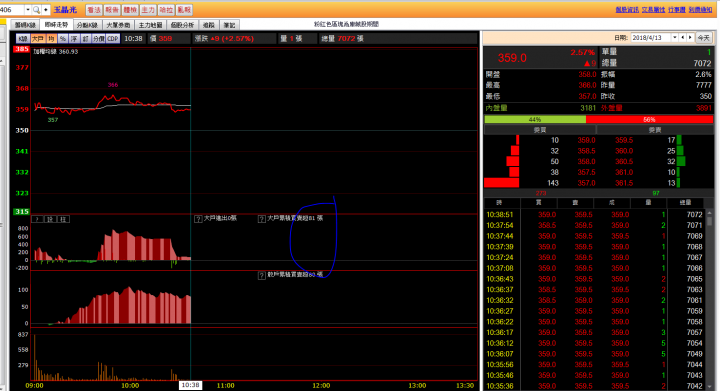Click the 10:35:56 trade row

point(595,365)
